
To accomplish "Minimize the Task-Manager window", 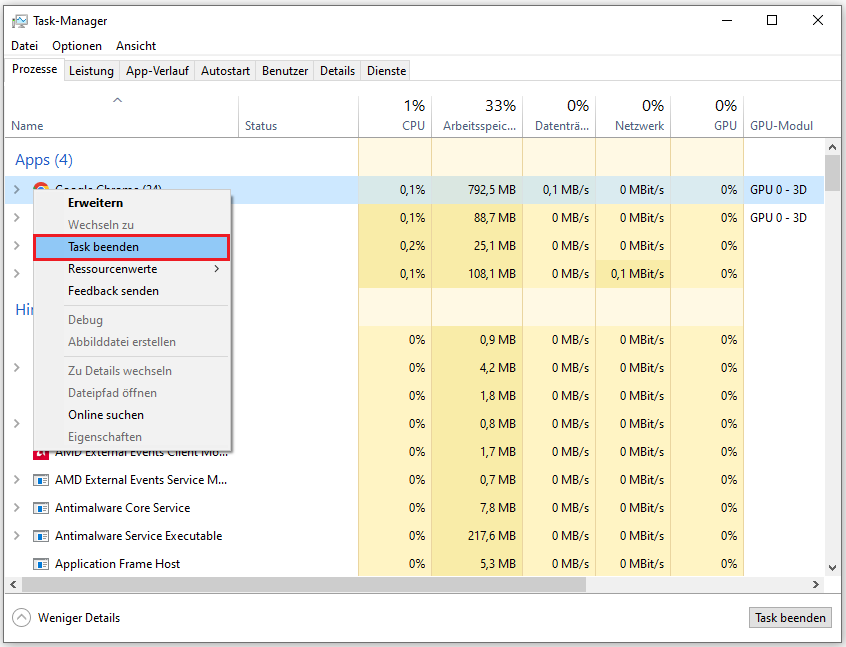I will pos(727,21).
